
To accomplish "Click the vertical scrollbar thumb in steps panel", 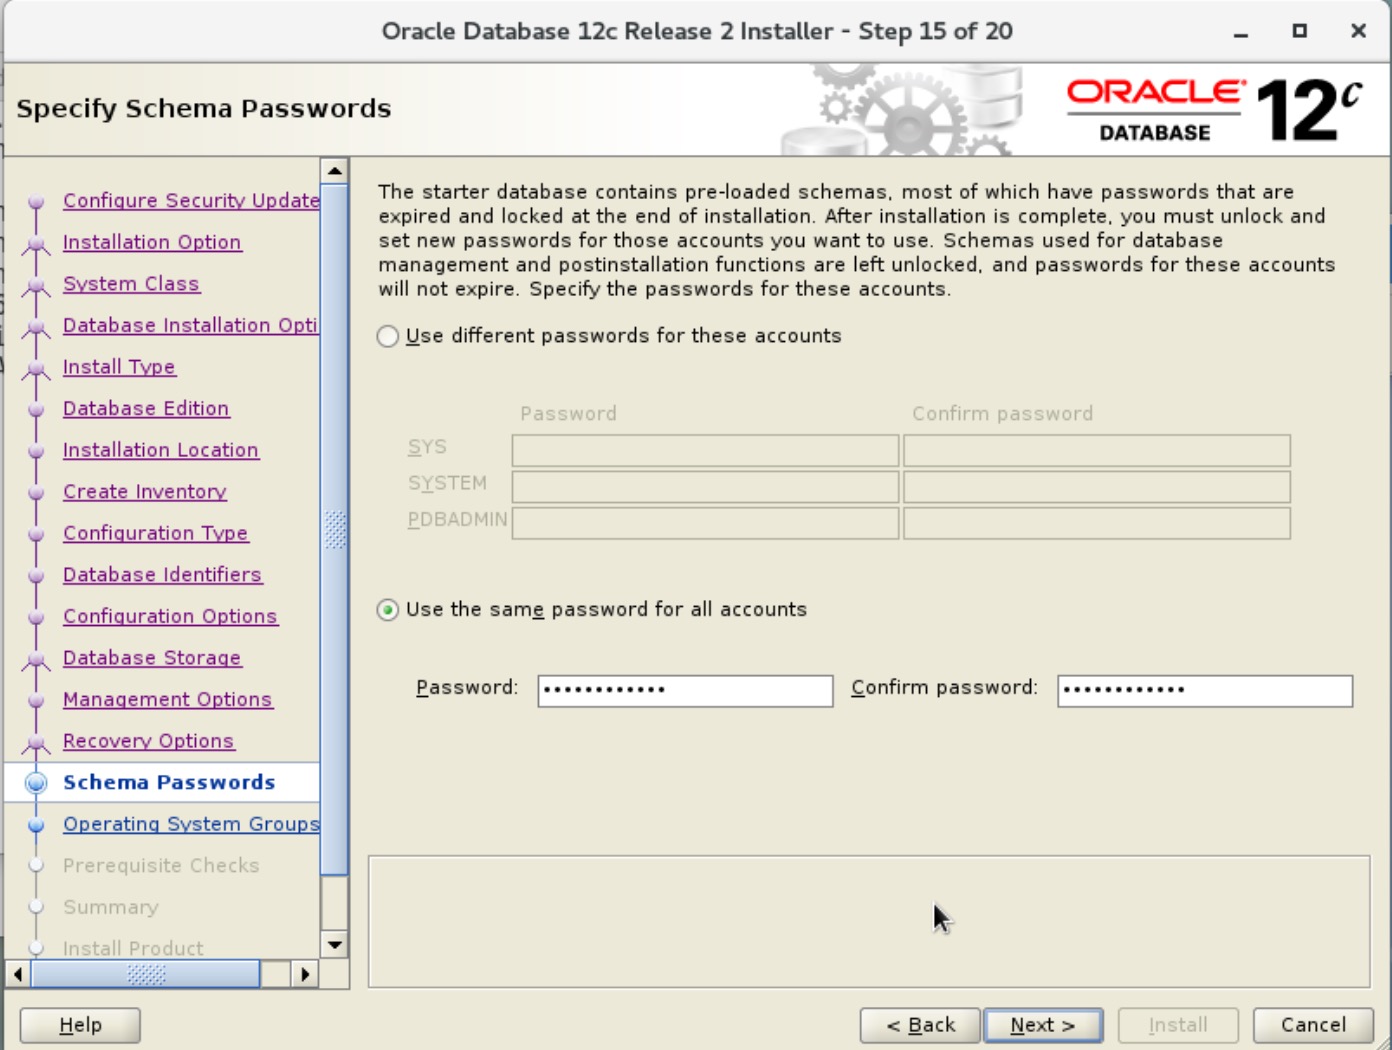I will coord(335,529).
